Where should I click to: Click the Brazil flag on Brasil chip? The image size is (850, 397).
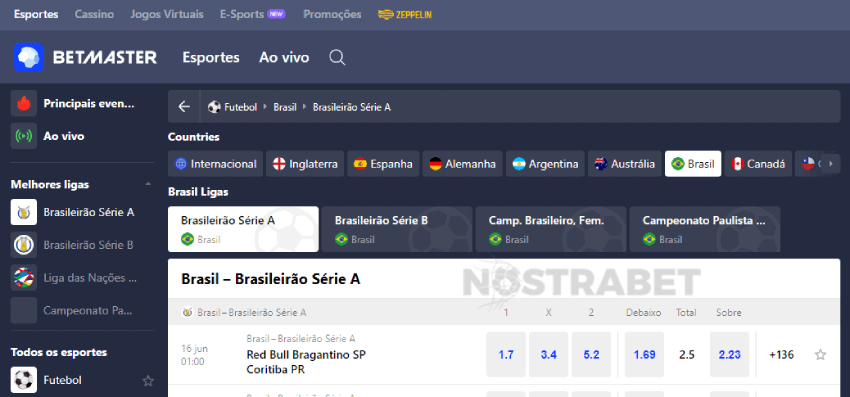[x=678, y=164]
